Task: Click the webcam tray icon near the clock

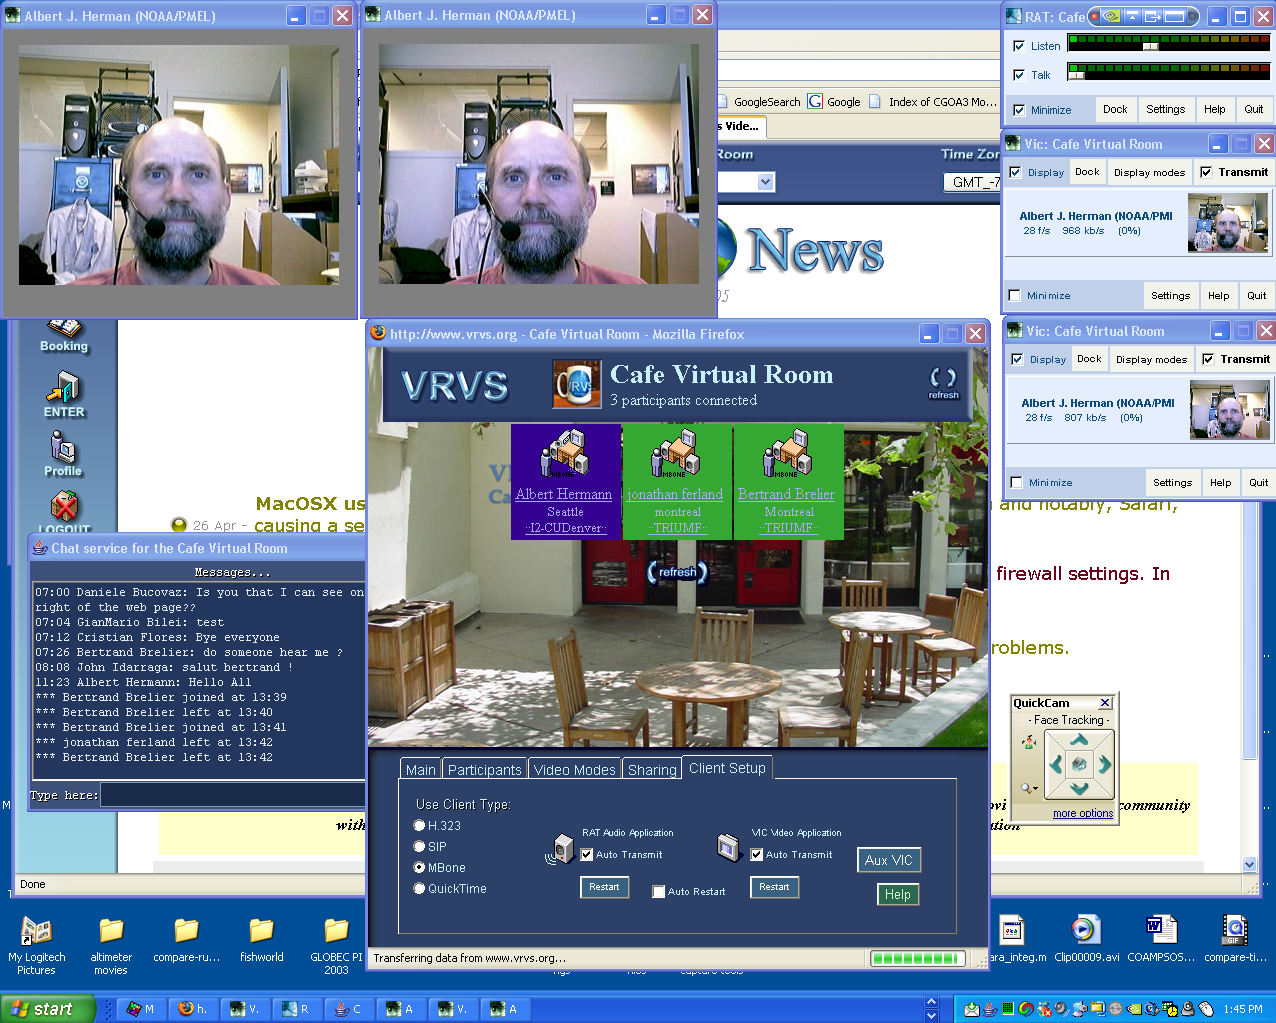Action: [1189, 1009]
